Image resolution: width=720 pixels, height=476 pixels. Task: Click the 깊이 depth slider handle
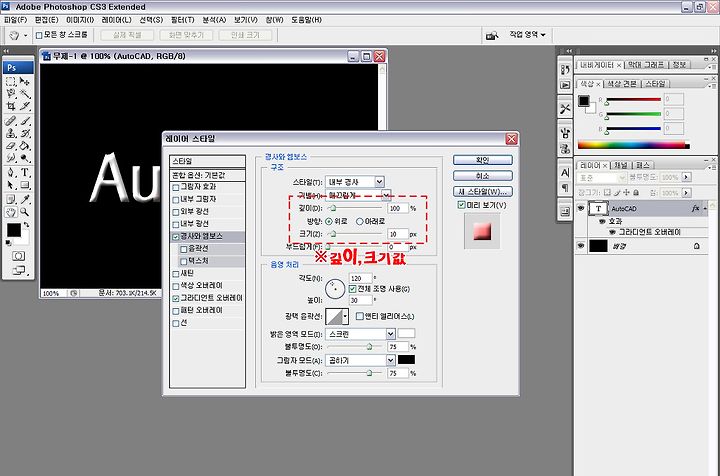click(x=333, y=208)
